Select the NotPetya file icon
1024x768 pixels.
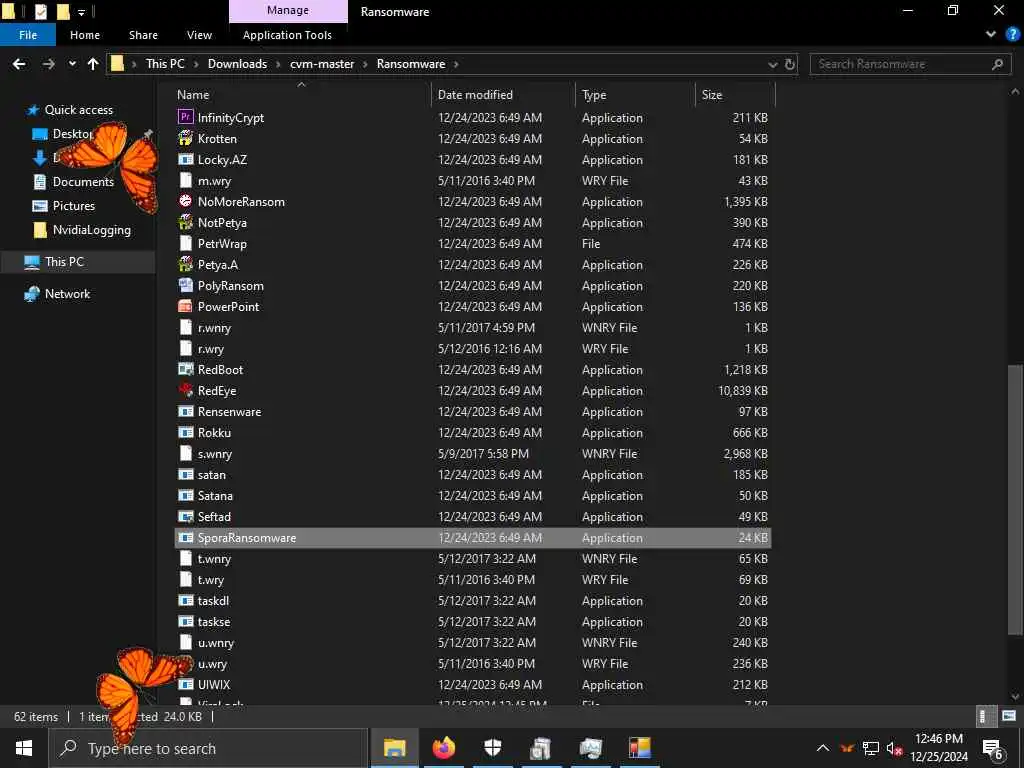(185, 222)
